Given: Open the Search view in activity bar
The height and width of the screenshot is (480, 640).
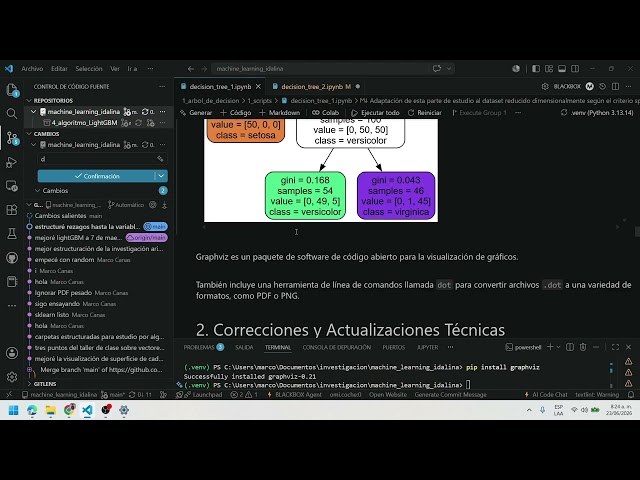Looking at the screenshot, I should [x=12, y=113].
